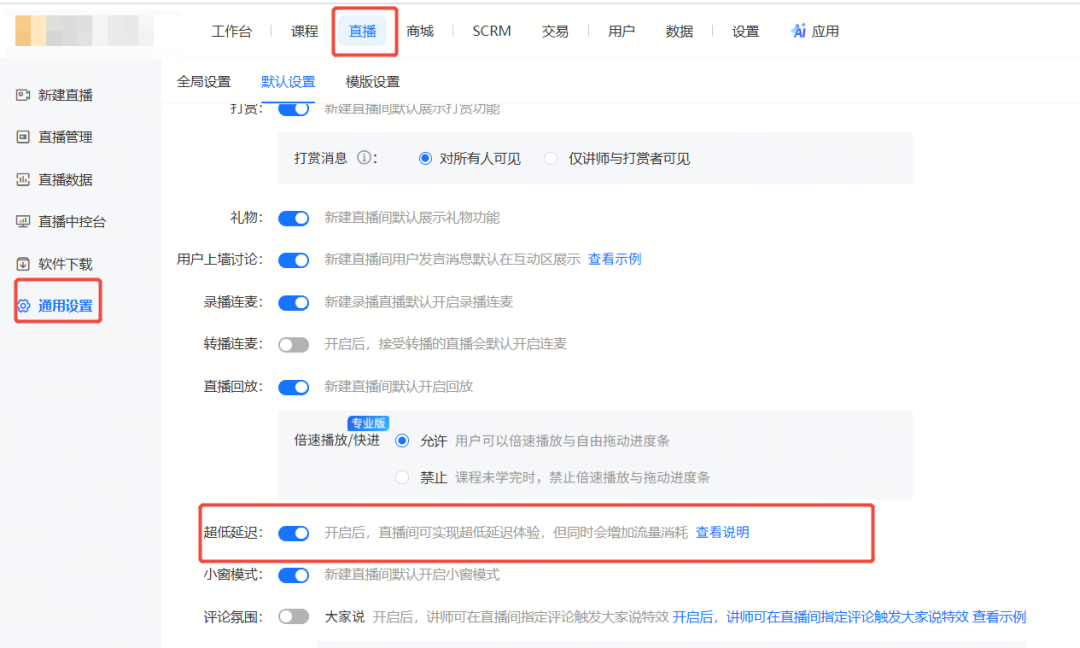Toggle the 直播回放 switch

[x=293, y=387]
